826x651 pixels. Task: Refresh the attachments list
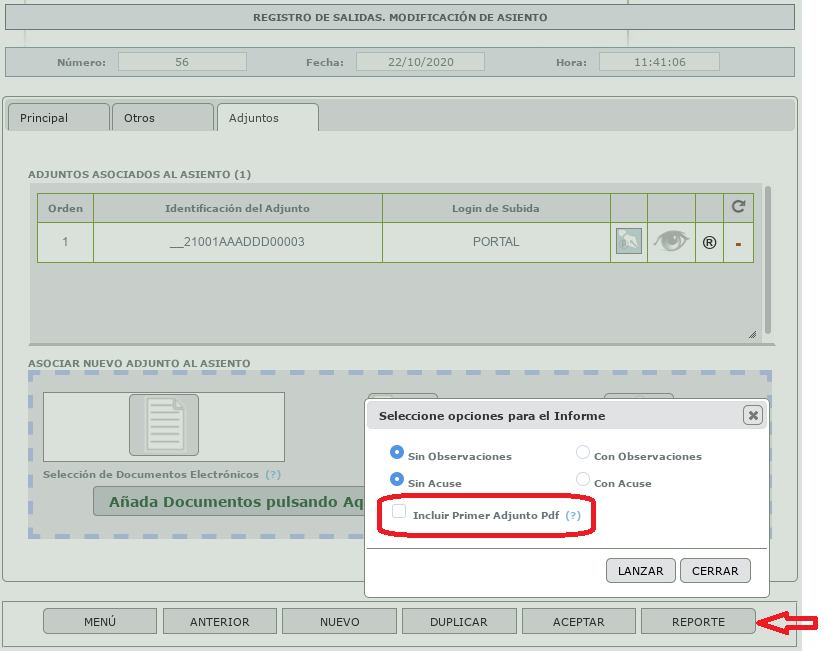(738, 206)
